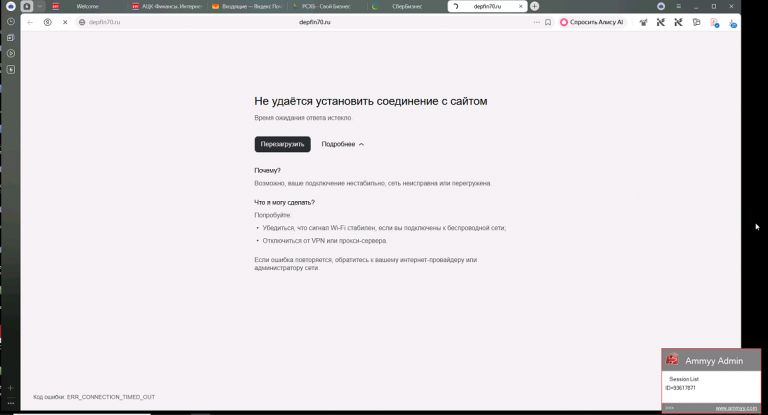The height and width of the screenshot is (415, 768).
Task: Open the first extension icon after Alice button
Action: coord(643,22)
